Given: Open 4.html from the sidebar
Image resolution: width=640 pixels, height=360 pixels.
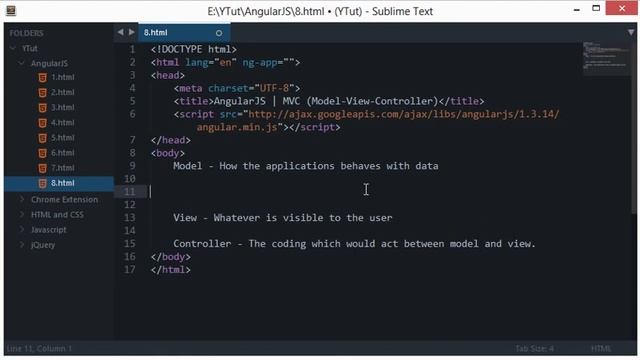Looking at the screenshot, I should (62, 122).
